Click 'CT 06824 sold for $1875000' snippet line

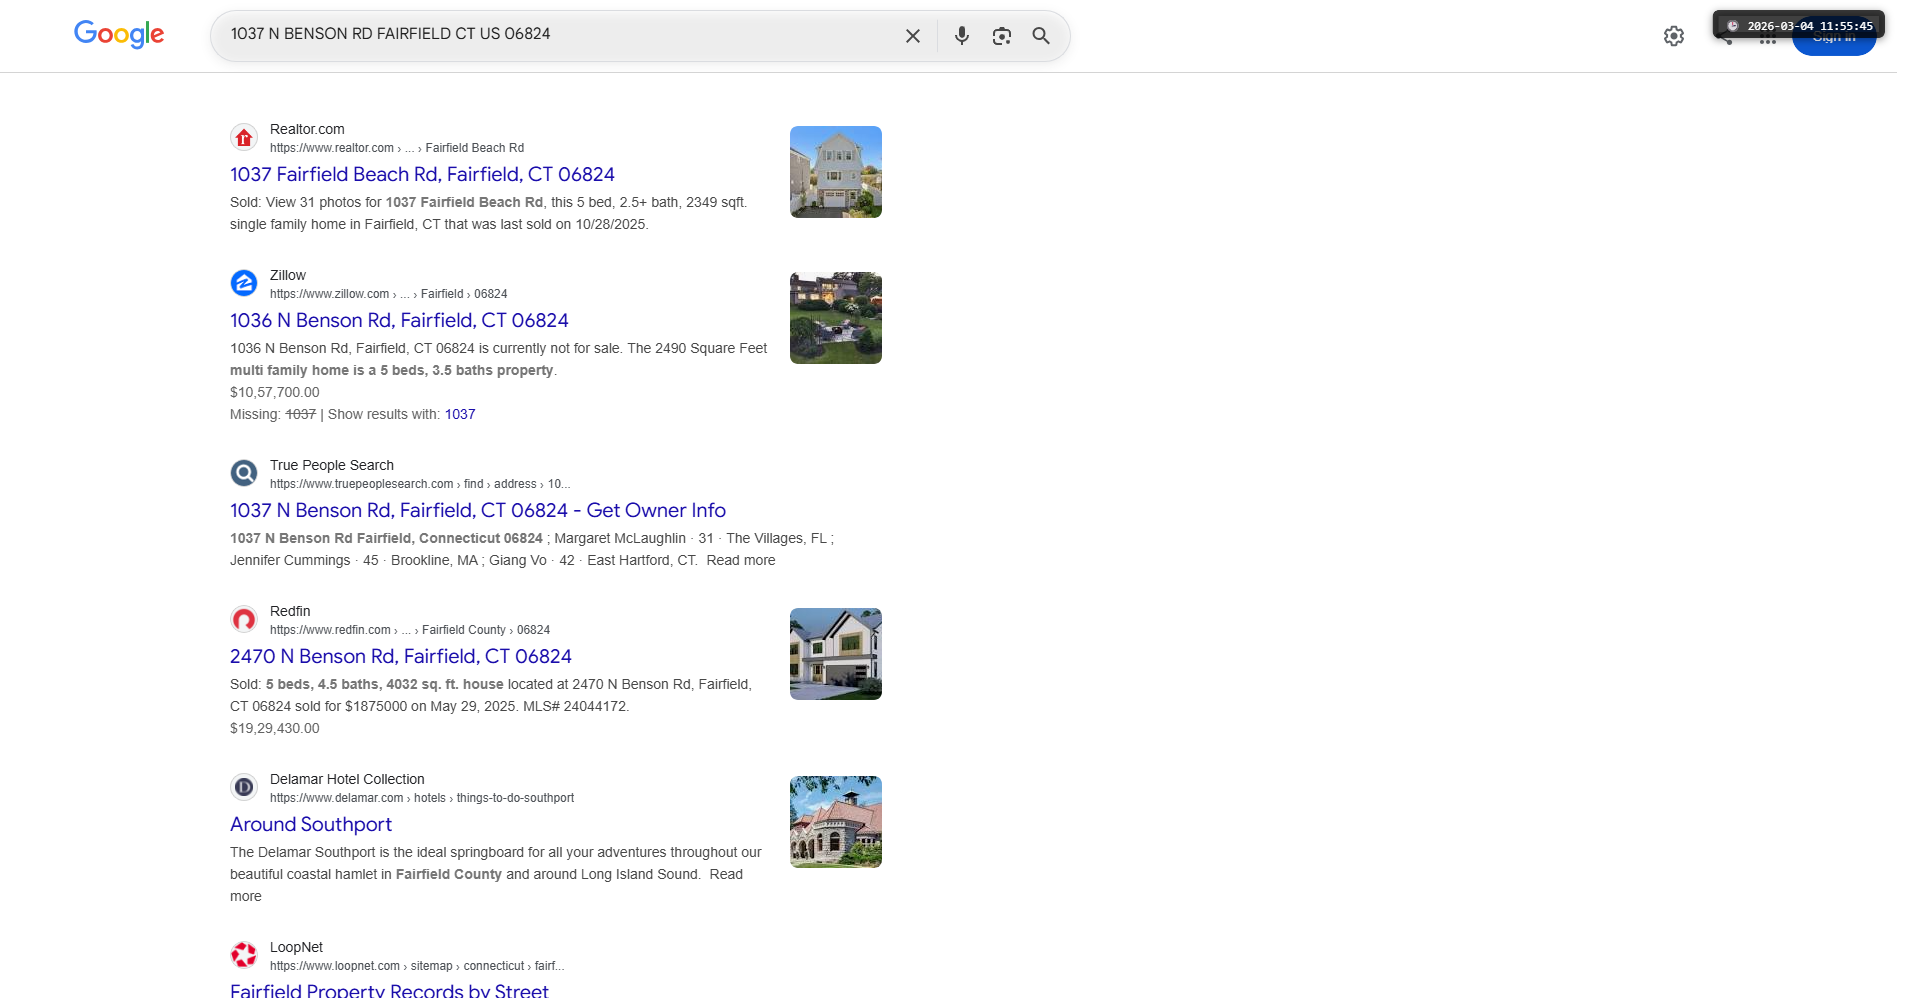coord(429,706)
